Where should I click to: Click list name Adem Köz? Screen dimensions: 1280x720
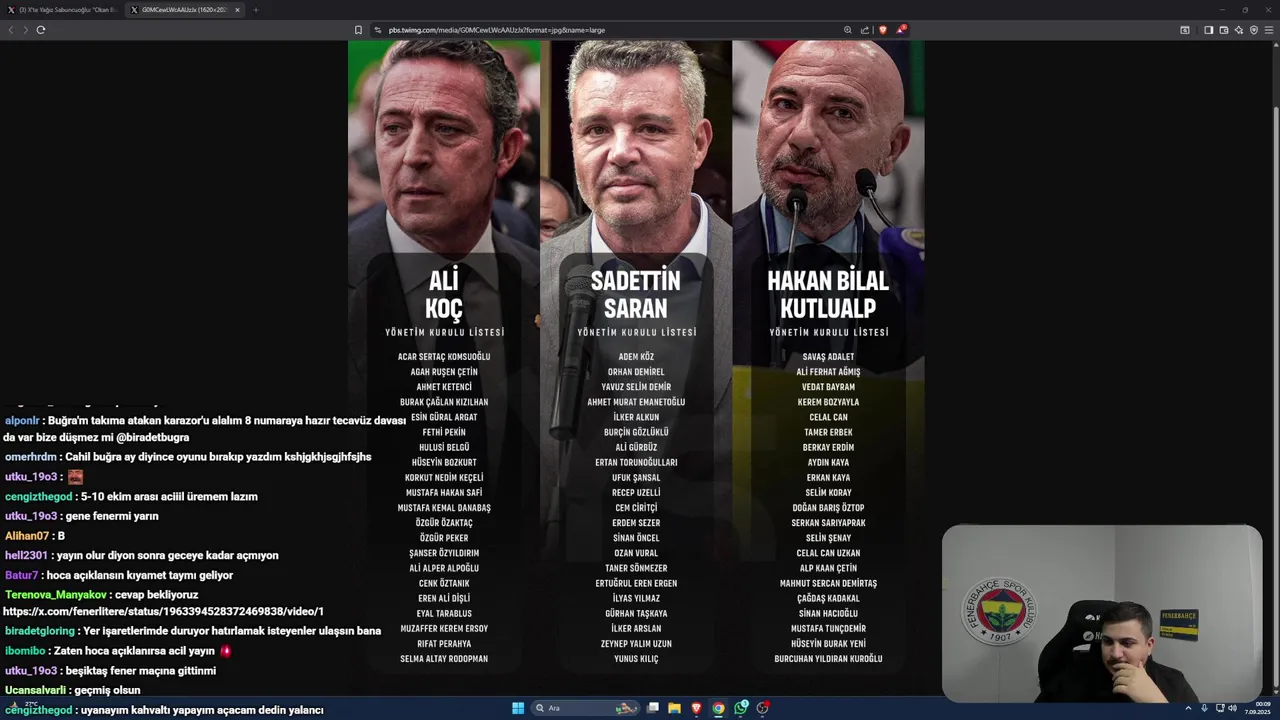coord(636,357)
